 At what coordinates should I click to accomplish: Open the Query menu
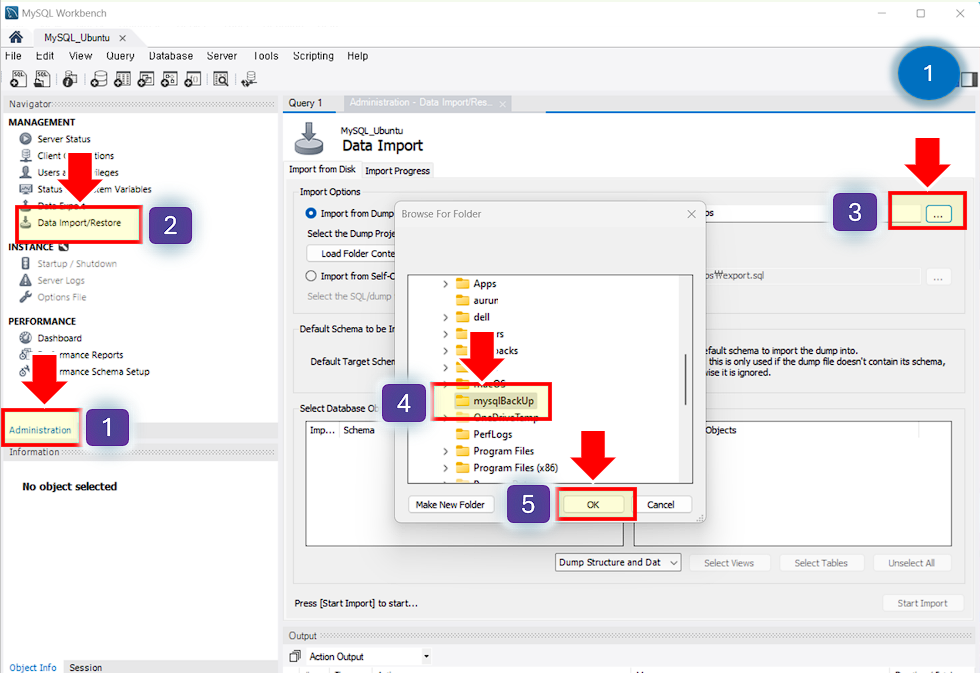pos(120,56)
